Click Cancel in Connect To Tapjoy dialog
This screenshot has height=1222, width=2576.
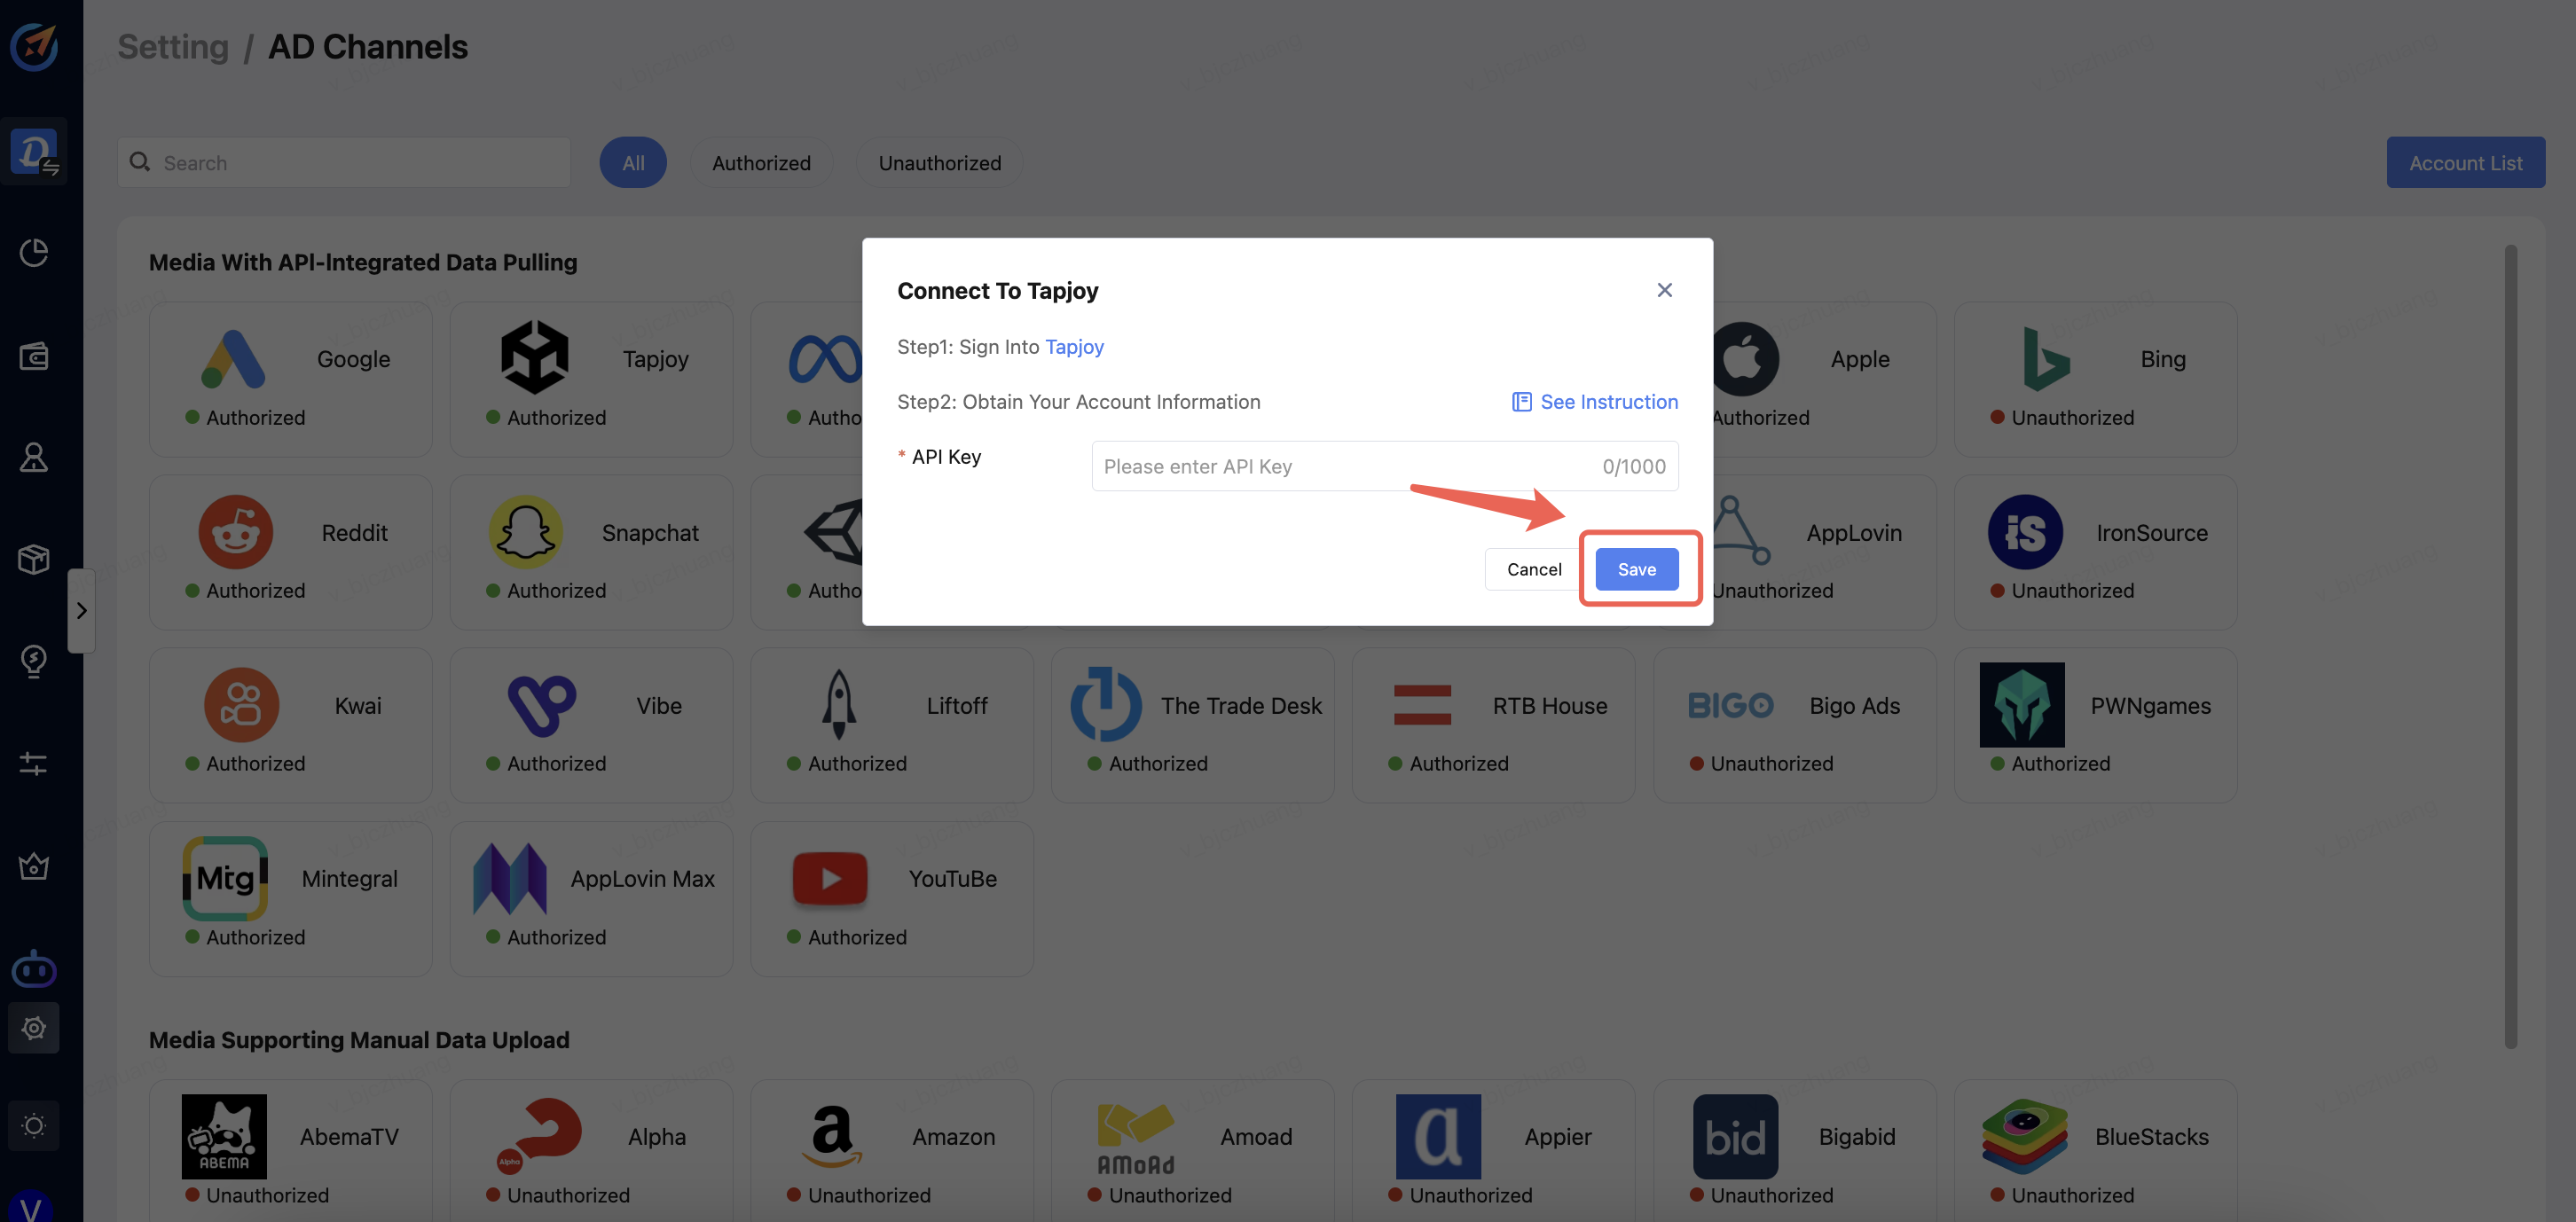(1533, 569)
